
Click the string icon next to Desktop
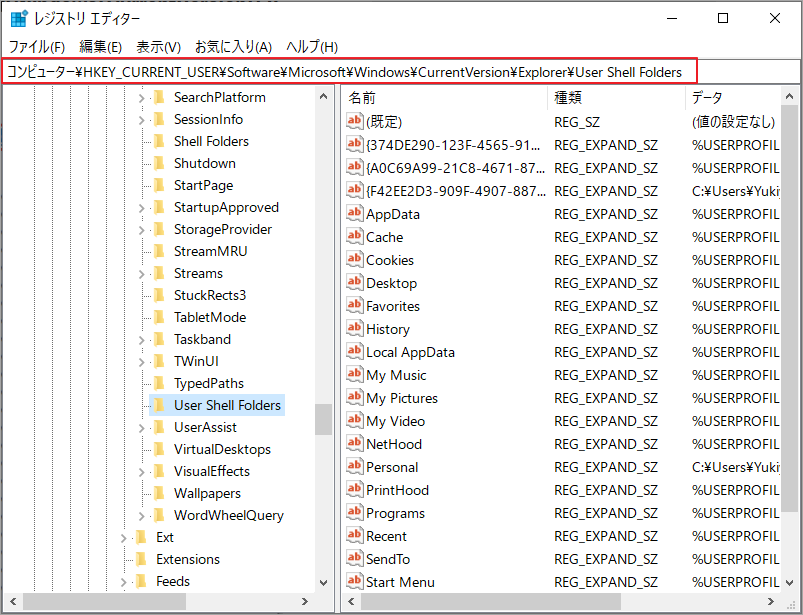pyautogui.click(x=354, y=283)
